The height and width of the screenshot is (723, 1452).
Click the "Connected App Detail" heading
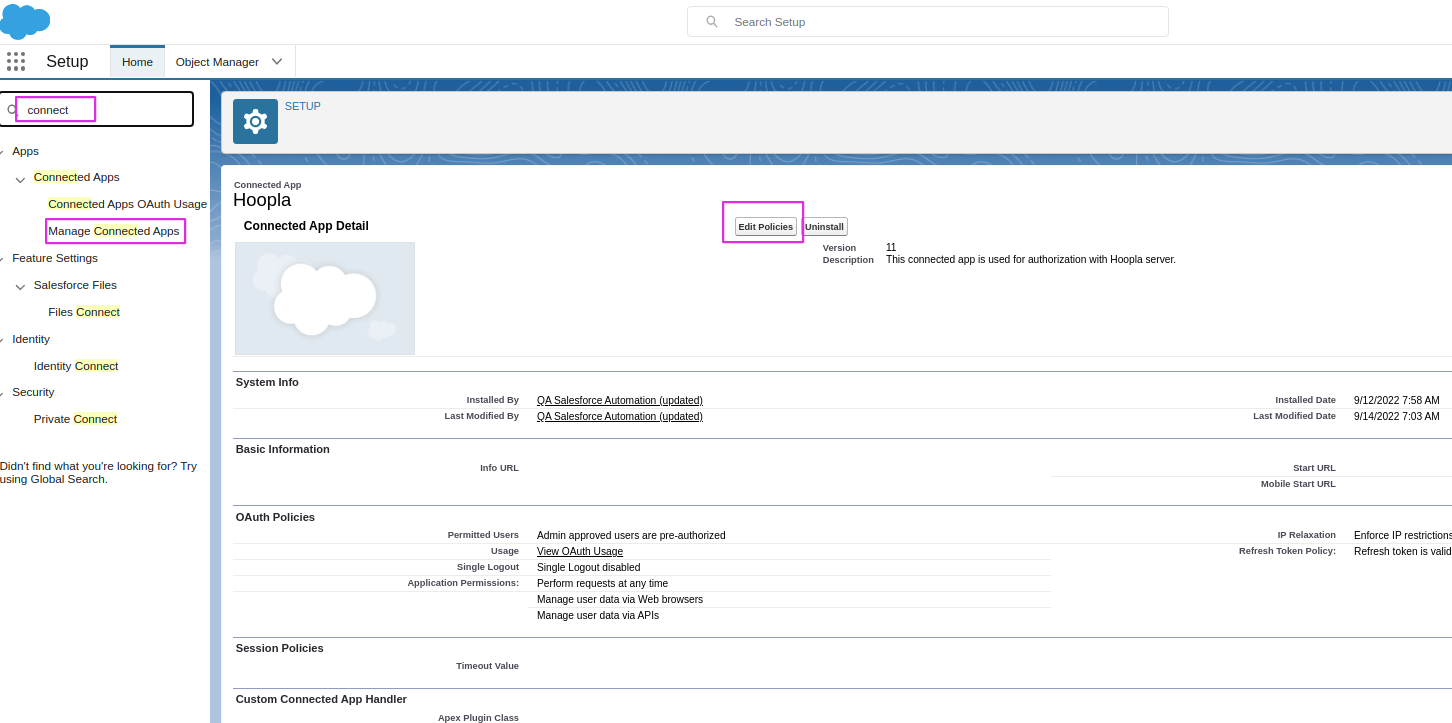coord(306,226)
